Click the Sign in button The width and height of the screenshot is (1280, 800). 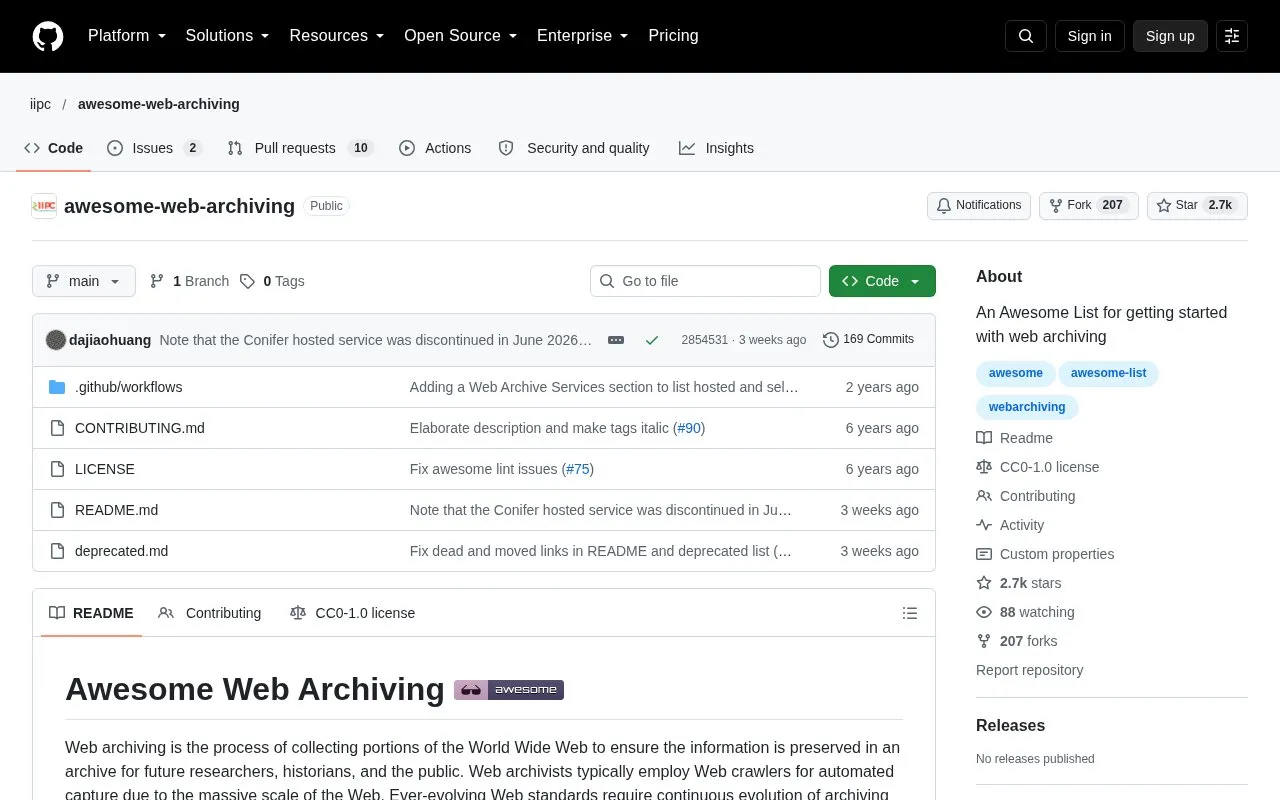(x=1089, y=36)
